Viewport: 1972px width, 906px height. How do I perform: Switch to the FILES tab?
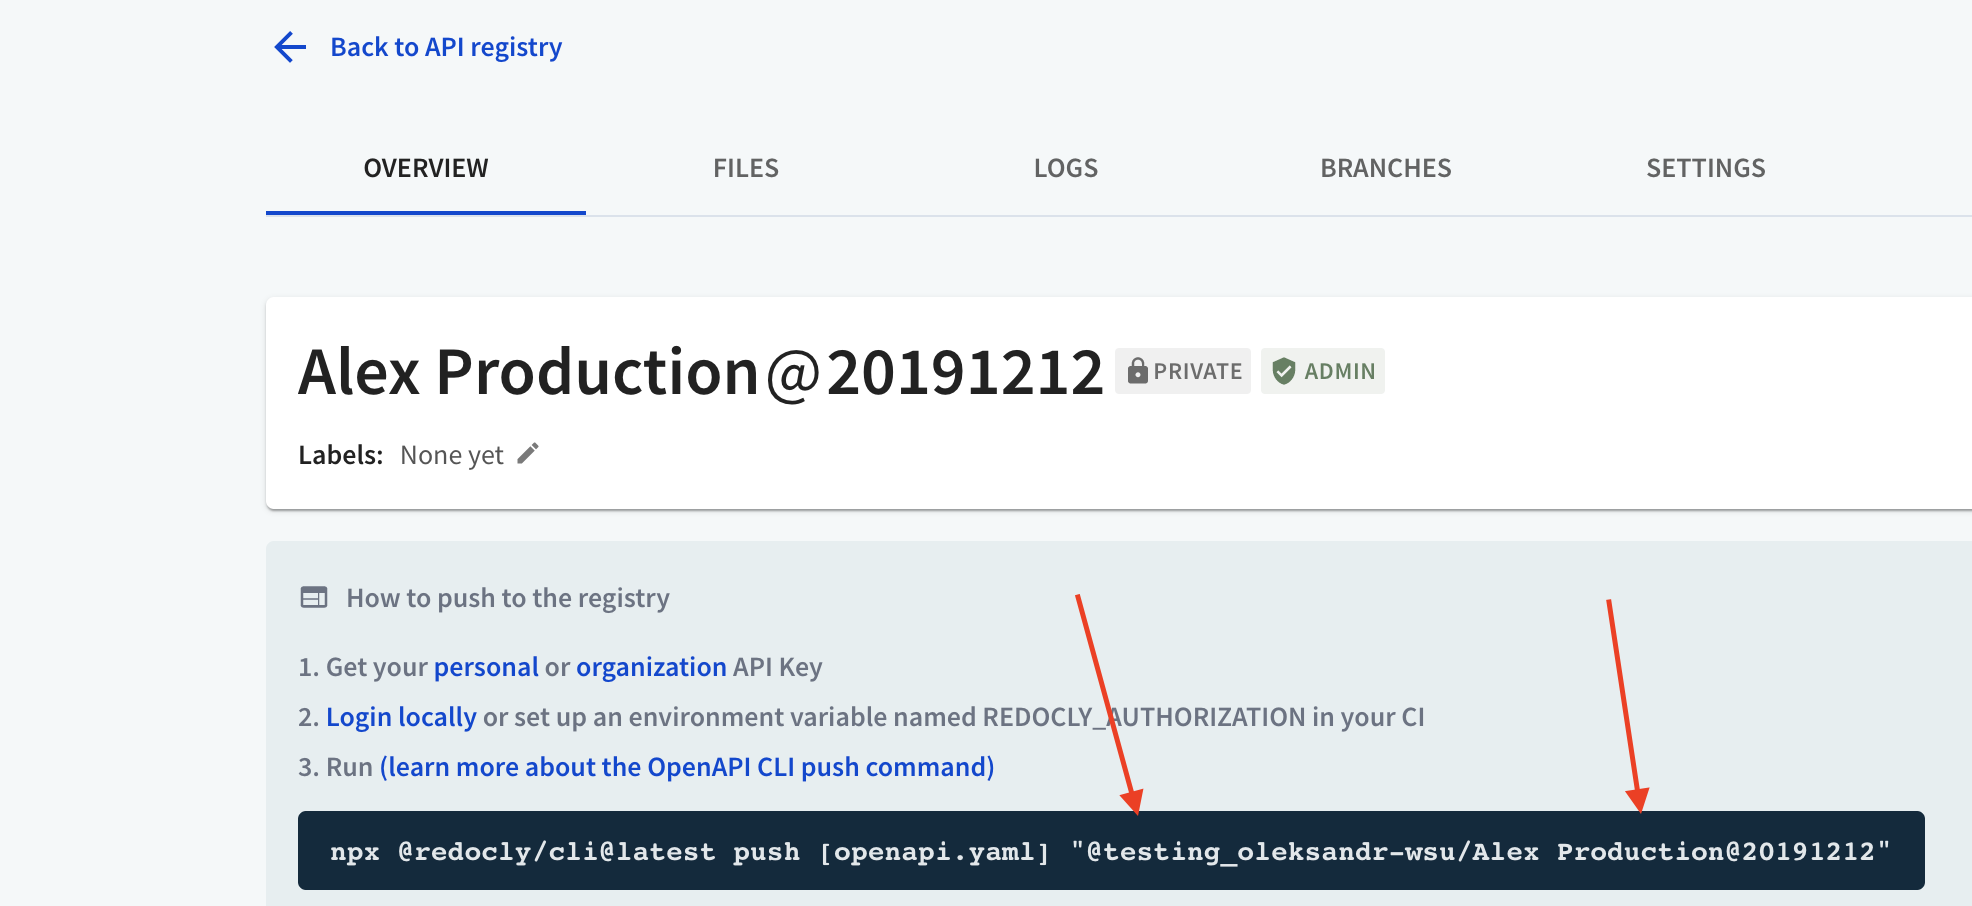click(745, 168)
